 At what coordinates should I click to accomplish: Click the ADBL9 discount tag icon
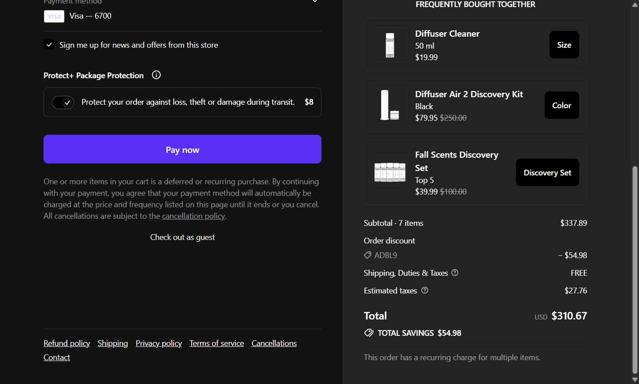(x=368, y=255)
